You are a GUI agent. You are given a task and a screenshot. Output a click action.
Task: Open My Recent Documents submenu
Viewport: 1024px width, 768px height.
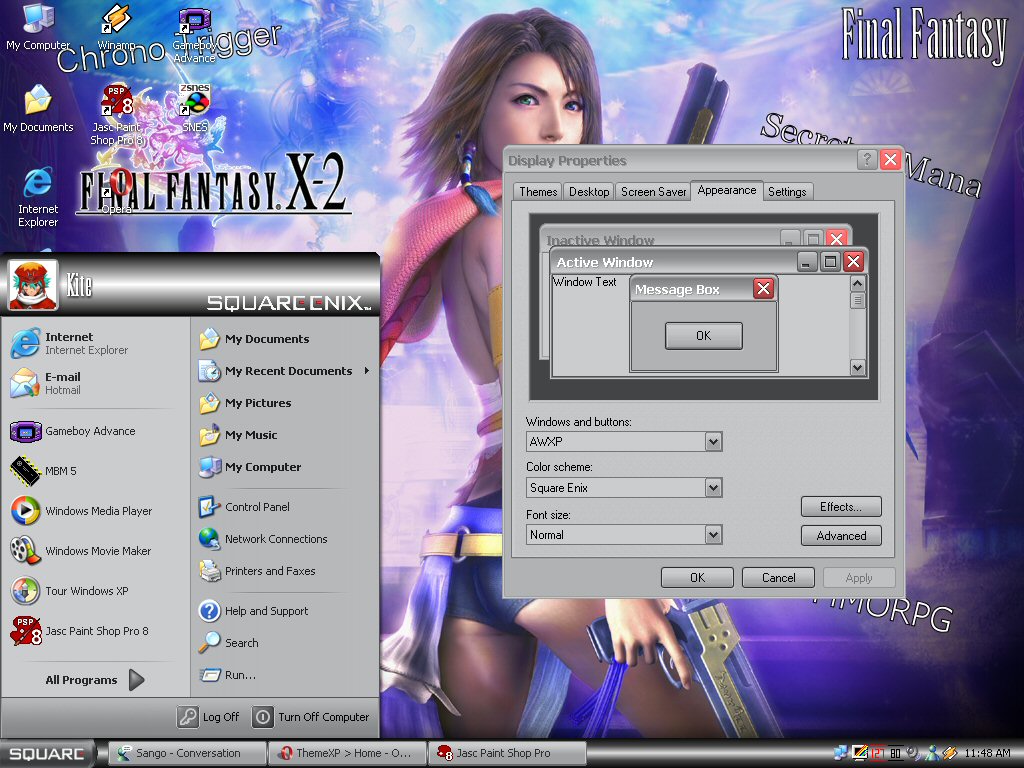point(287,371)
